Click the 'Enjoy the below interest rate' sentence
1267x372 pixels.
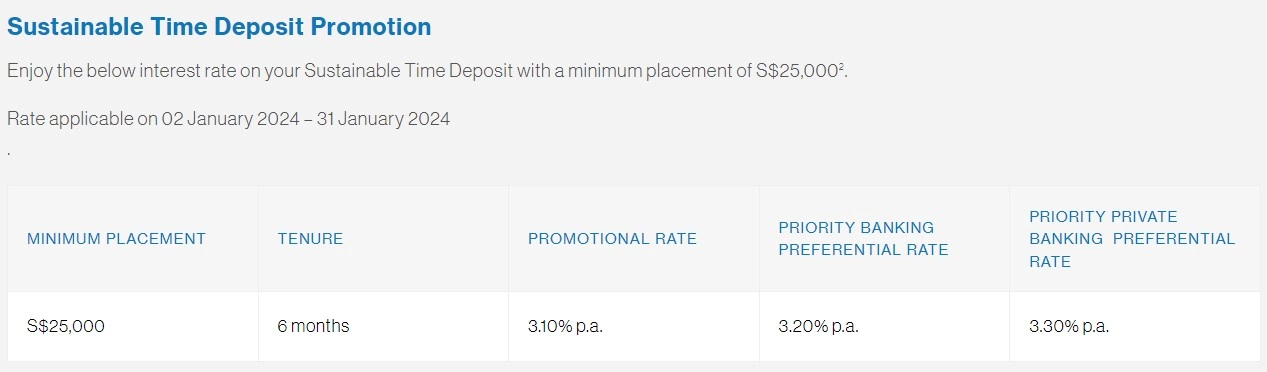click(x=427, y=72)
